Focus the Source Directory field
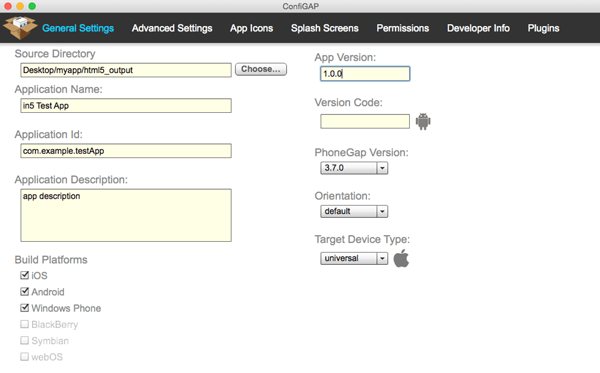 (x=126, y=70)
